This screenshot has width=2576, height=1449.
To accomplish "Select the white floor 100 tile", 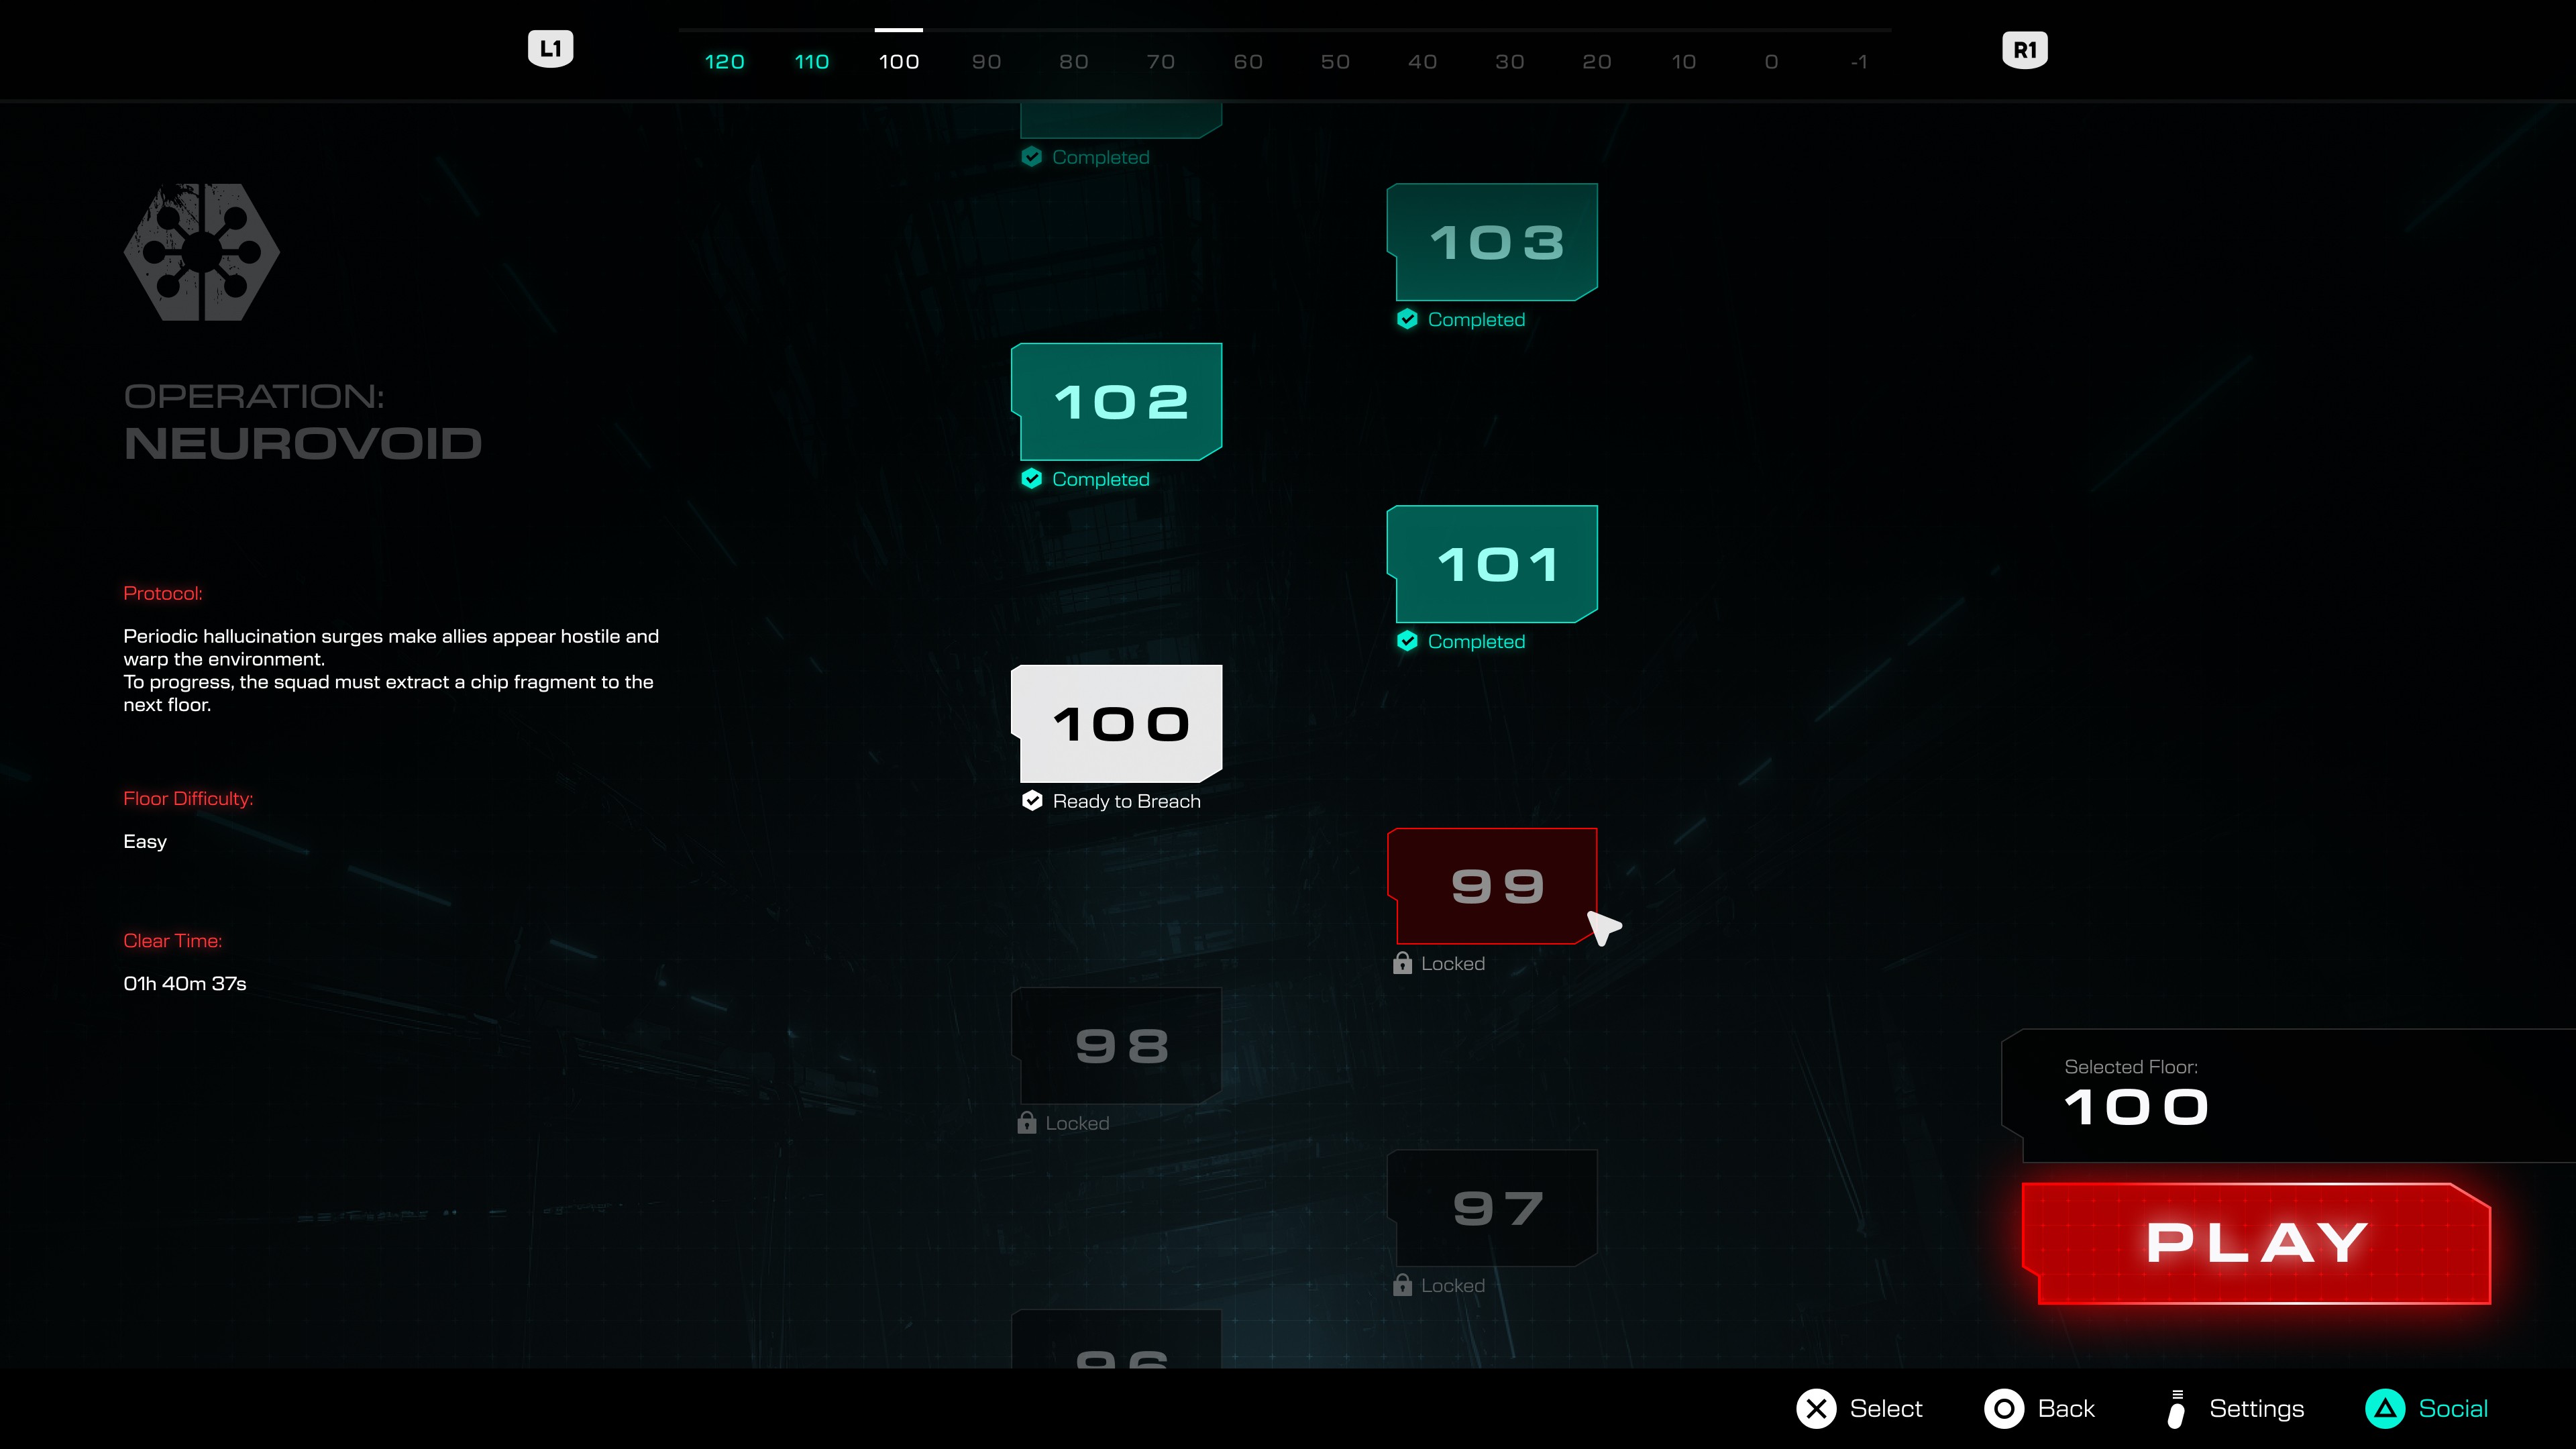I will (x=1118, y=723).
